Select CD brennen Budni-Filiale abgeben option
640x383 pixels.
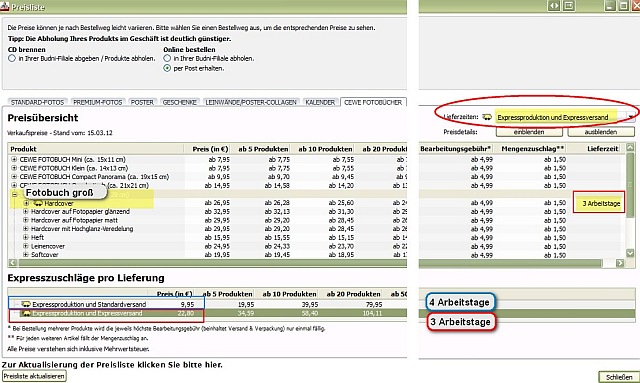(12, 58)
